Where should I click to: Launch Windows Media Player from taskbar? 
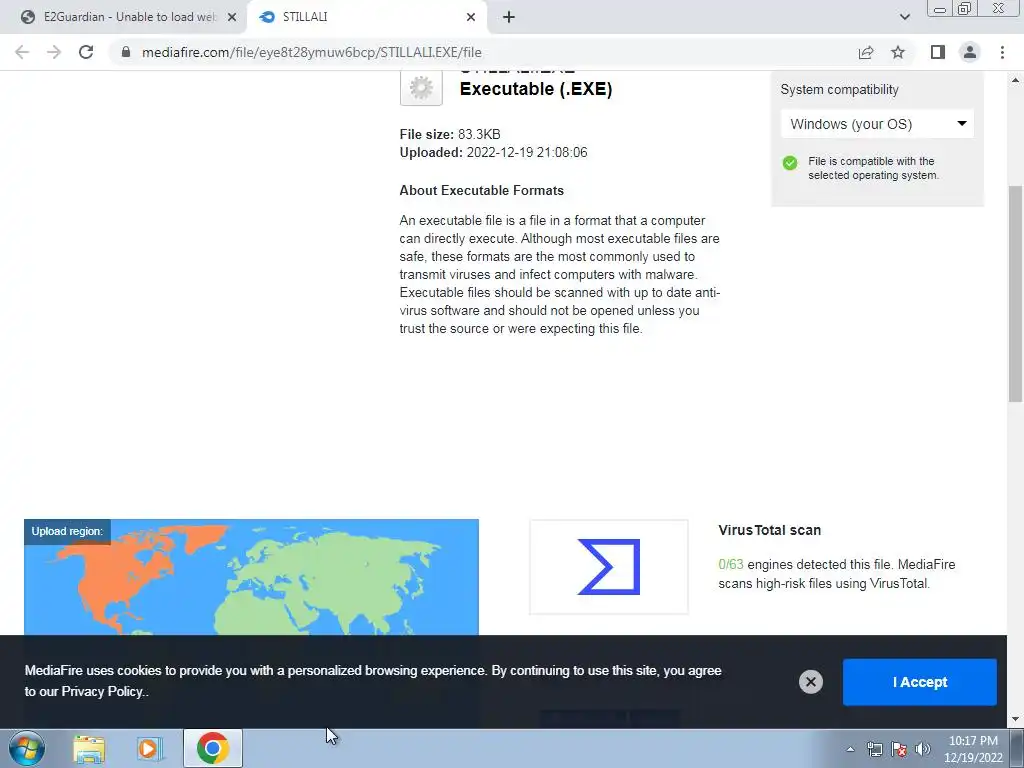[x=149, y=748]
